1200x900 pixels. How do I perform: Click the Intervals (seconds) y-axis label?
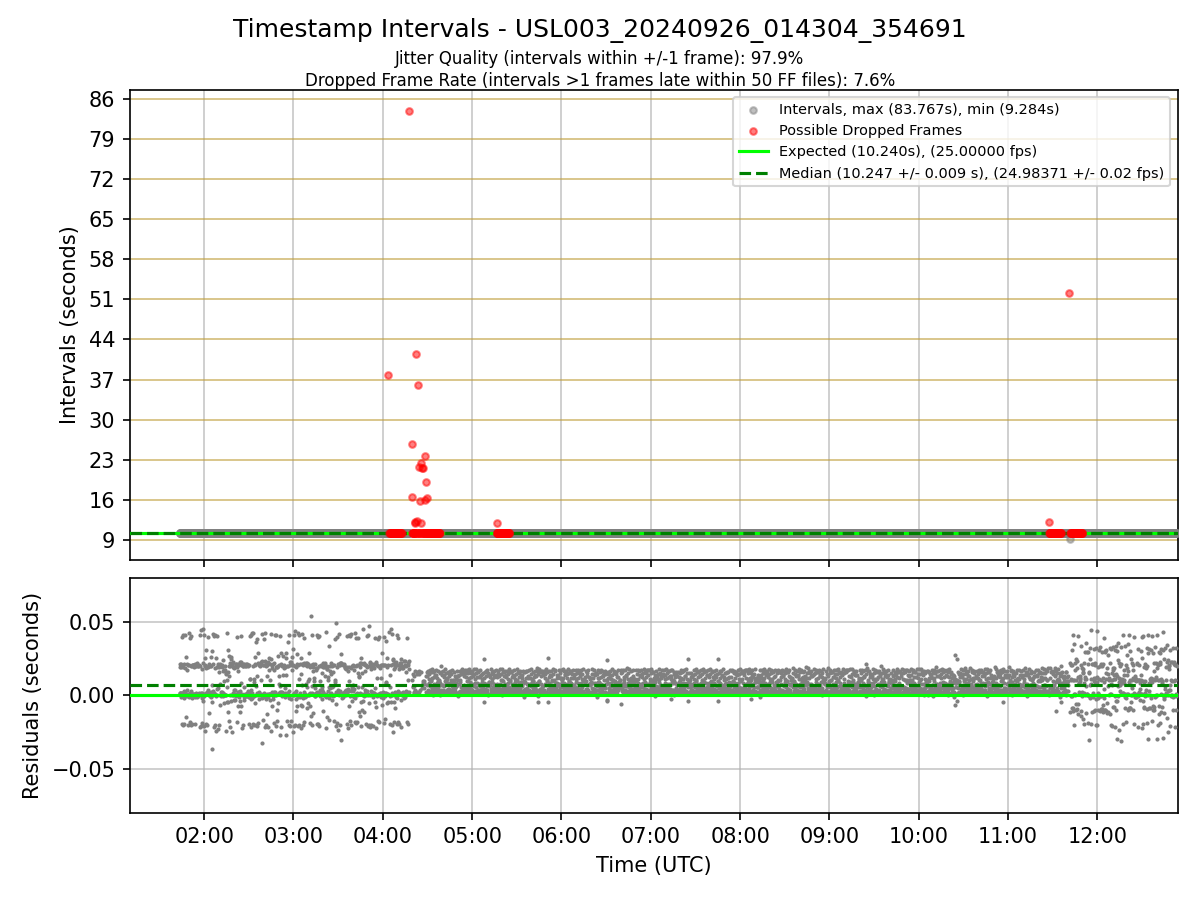(68, 325)
